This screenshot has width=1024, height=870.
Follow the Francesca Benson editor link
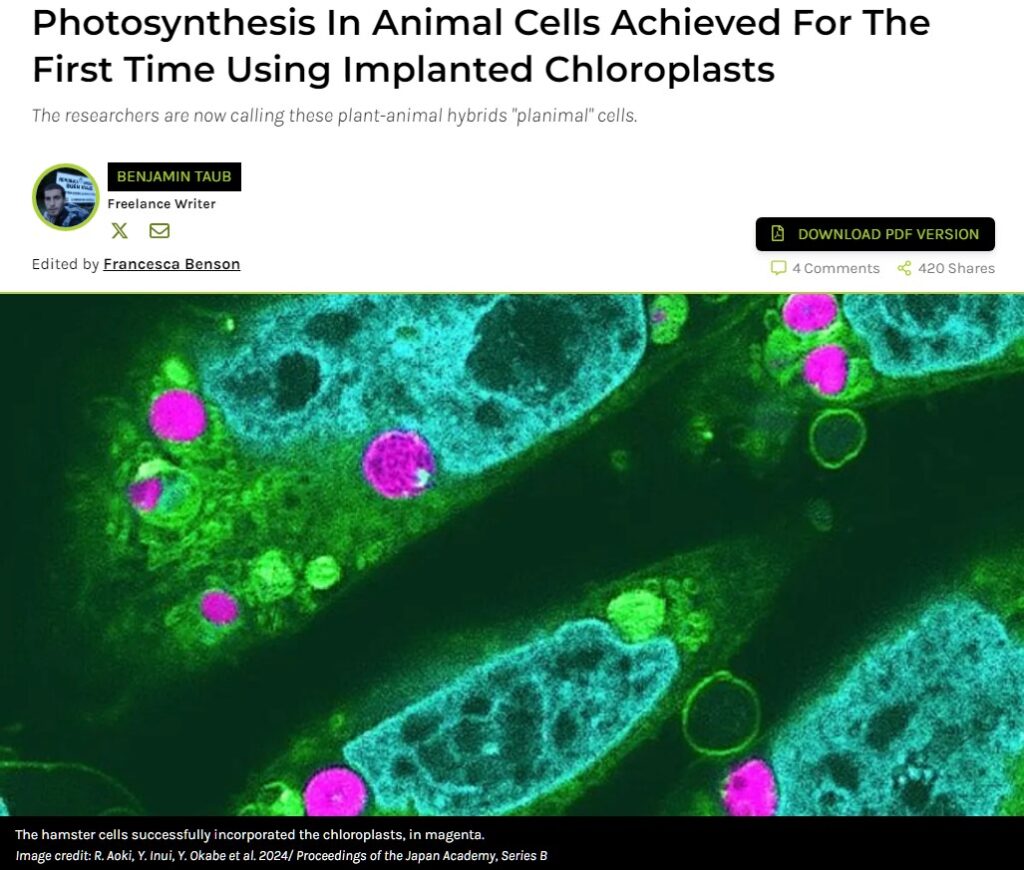(171, 264)
